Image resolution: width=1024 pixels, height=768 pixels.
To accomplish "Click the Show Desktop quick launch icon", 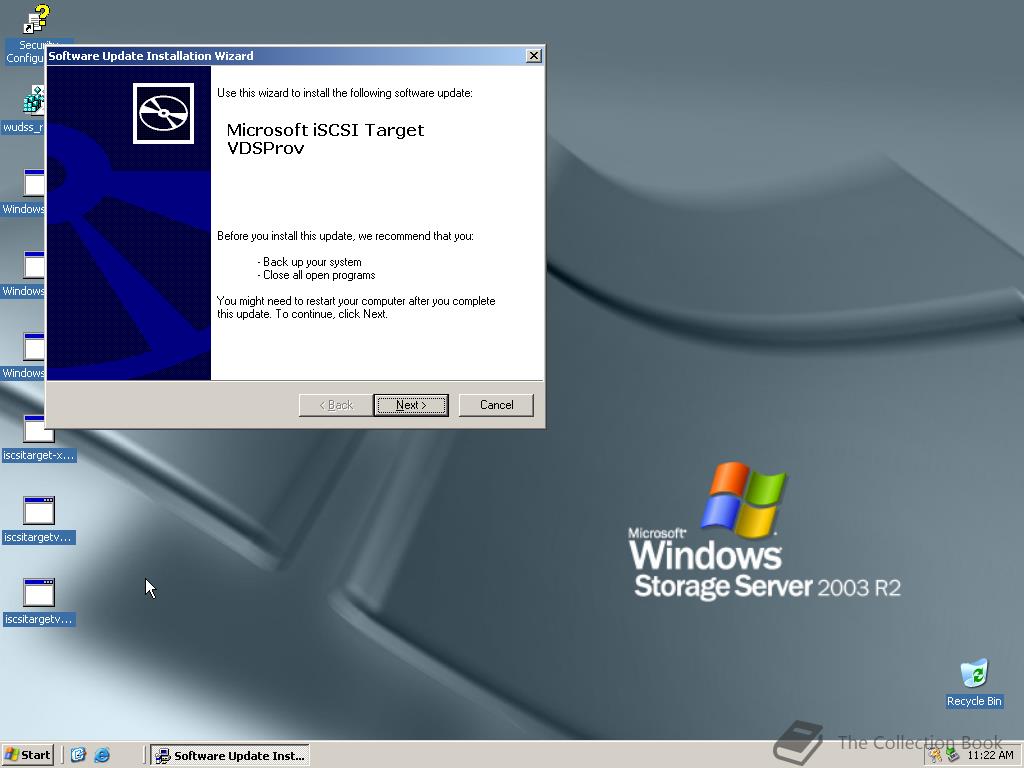I will (78, 755).
